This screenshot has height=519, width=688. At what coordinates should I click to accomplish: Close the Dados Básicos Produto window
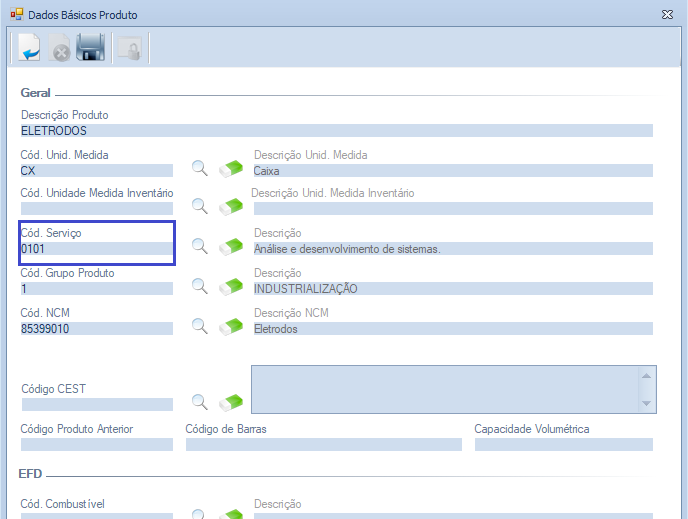667,14
